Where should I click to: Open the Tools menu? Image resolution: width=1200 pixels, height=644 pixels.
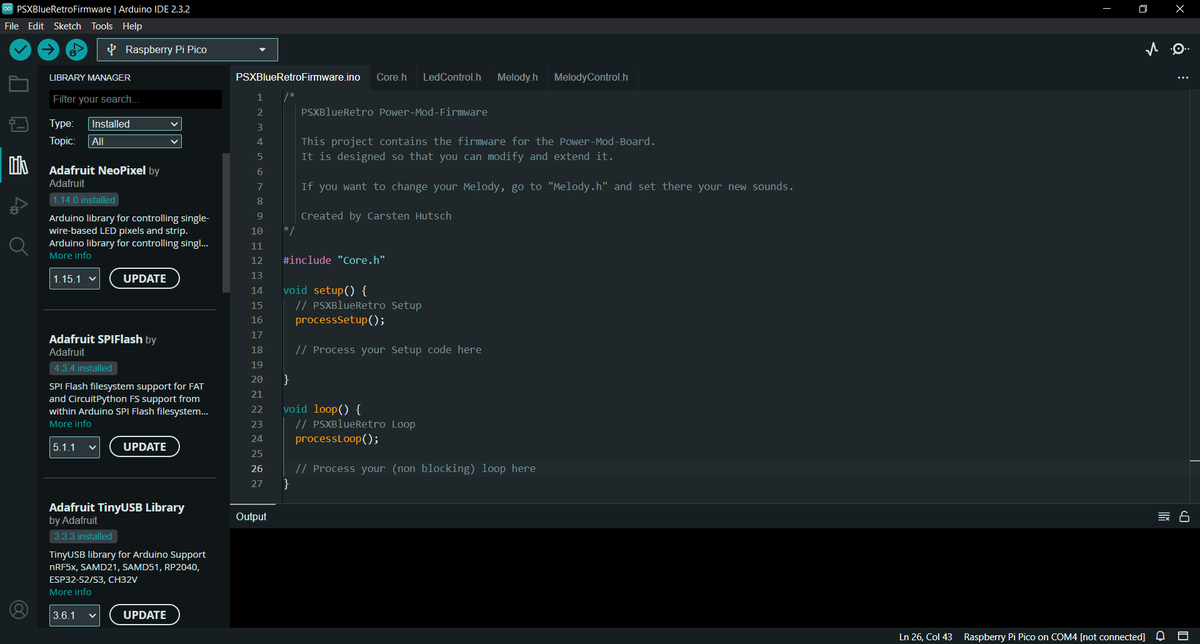[102, 26]
